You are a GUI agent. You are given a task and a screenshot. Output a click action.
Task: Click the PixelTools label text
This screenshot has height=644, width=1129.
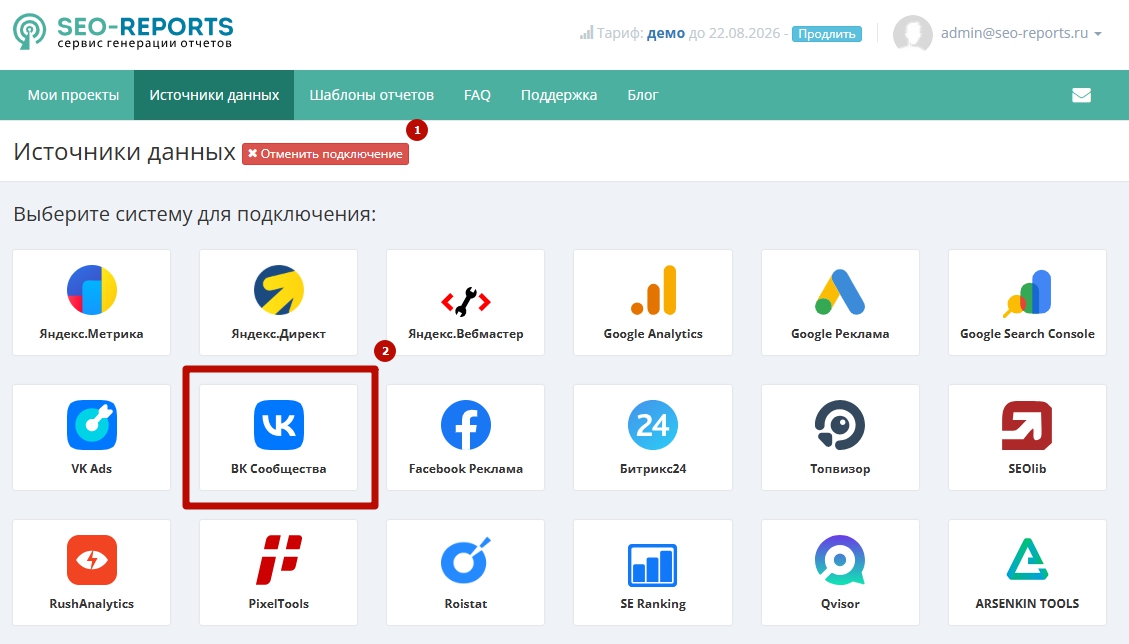279,604
